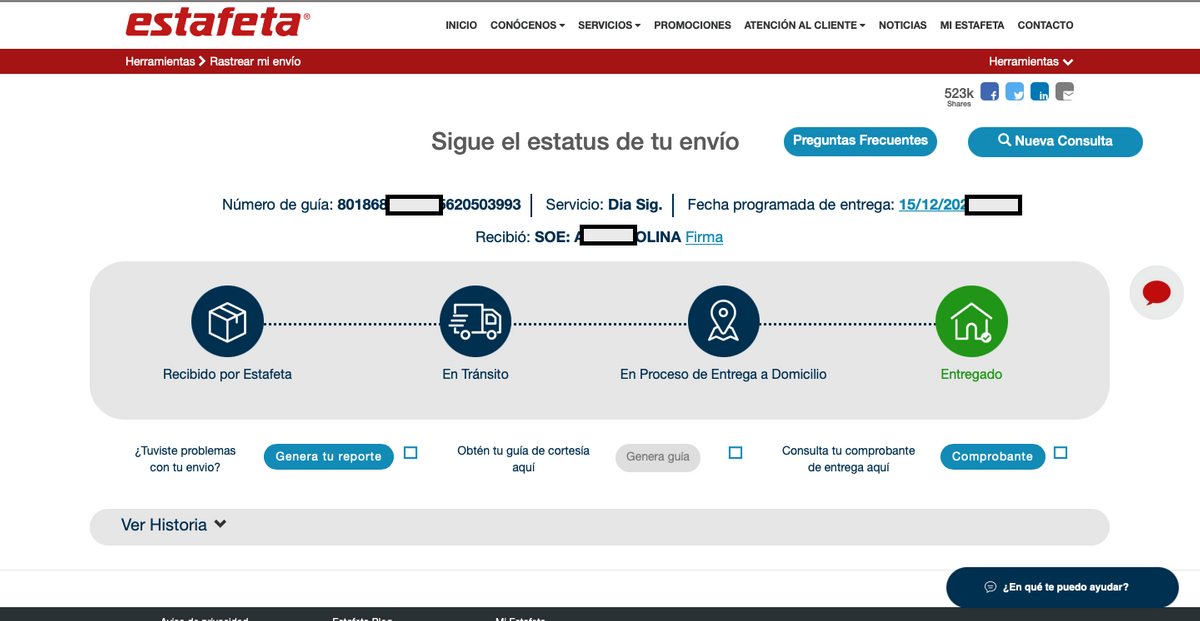Click the Recibido por Estafeta box icon
Viewport: 1200px width, 621px height.
pyautogui.click(x=227, y=322)
